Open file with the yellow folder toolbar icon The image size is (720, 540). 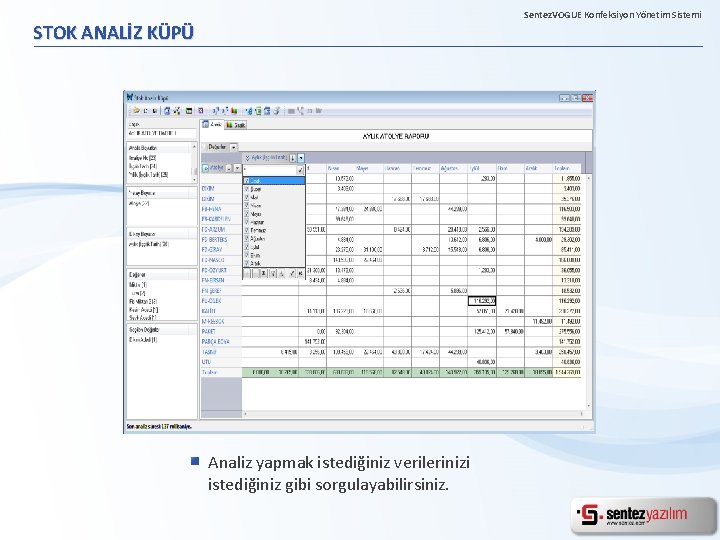coord(135,111)
